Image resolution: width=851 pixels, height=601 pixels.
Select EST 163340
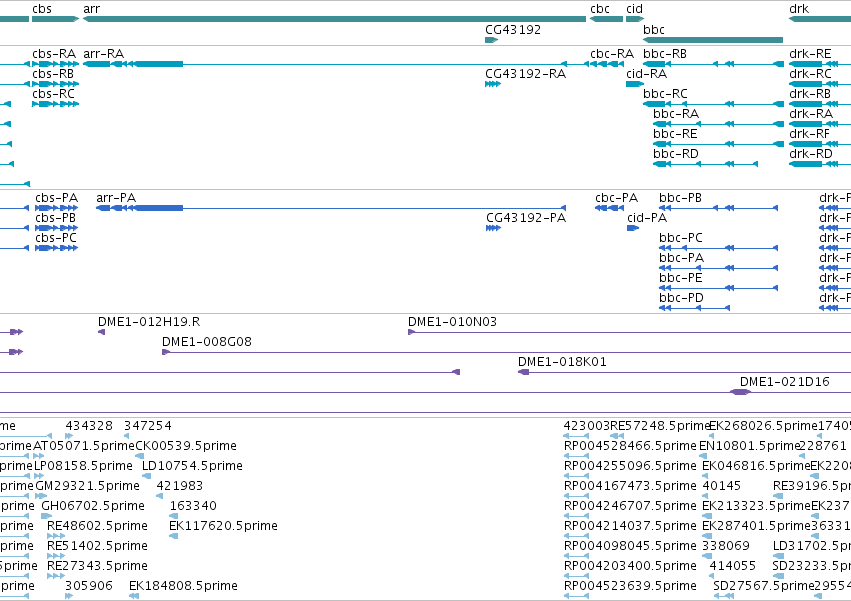point(174,516)
